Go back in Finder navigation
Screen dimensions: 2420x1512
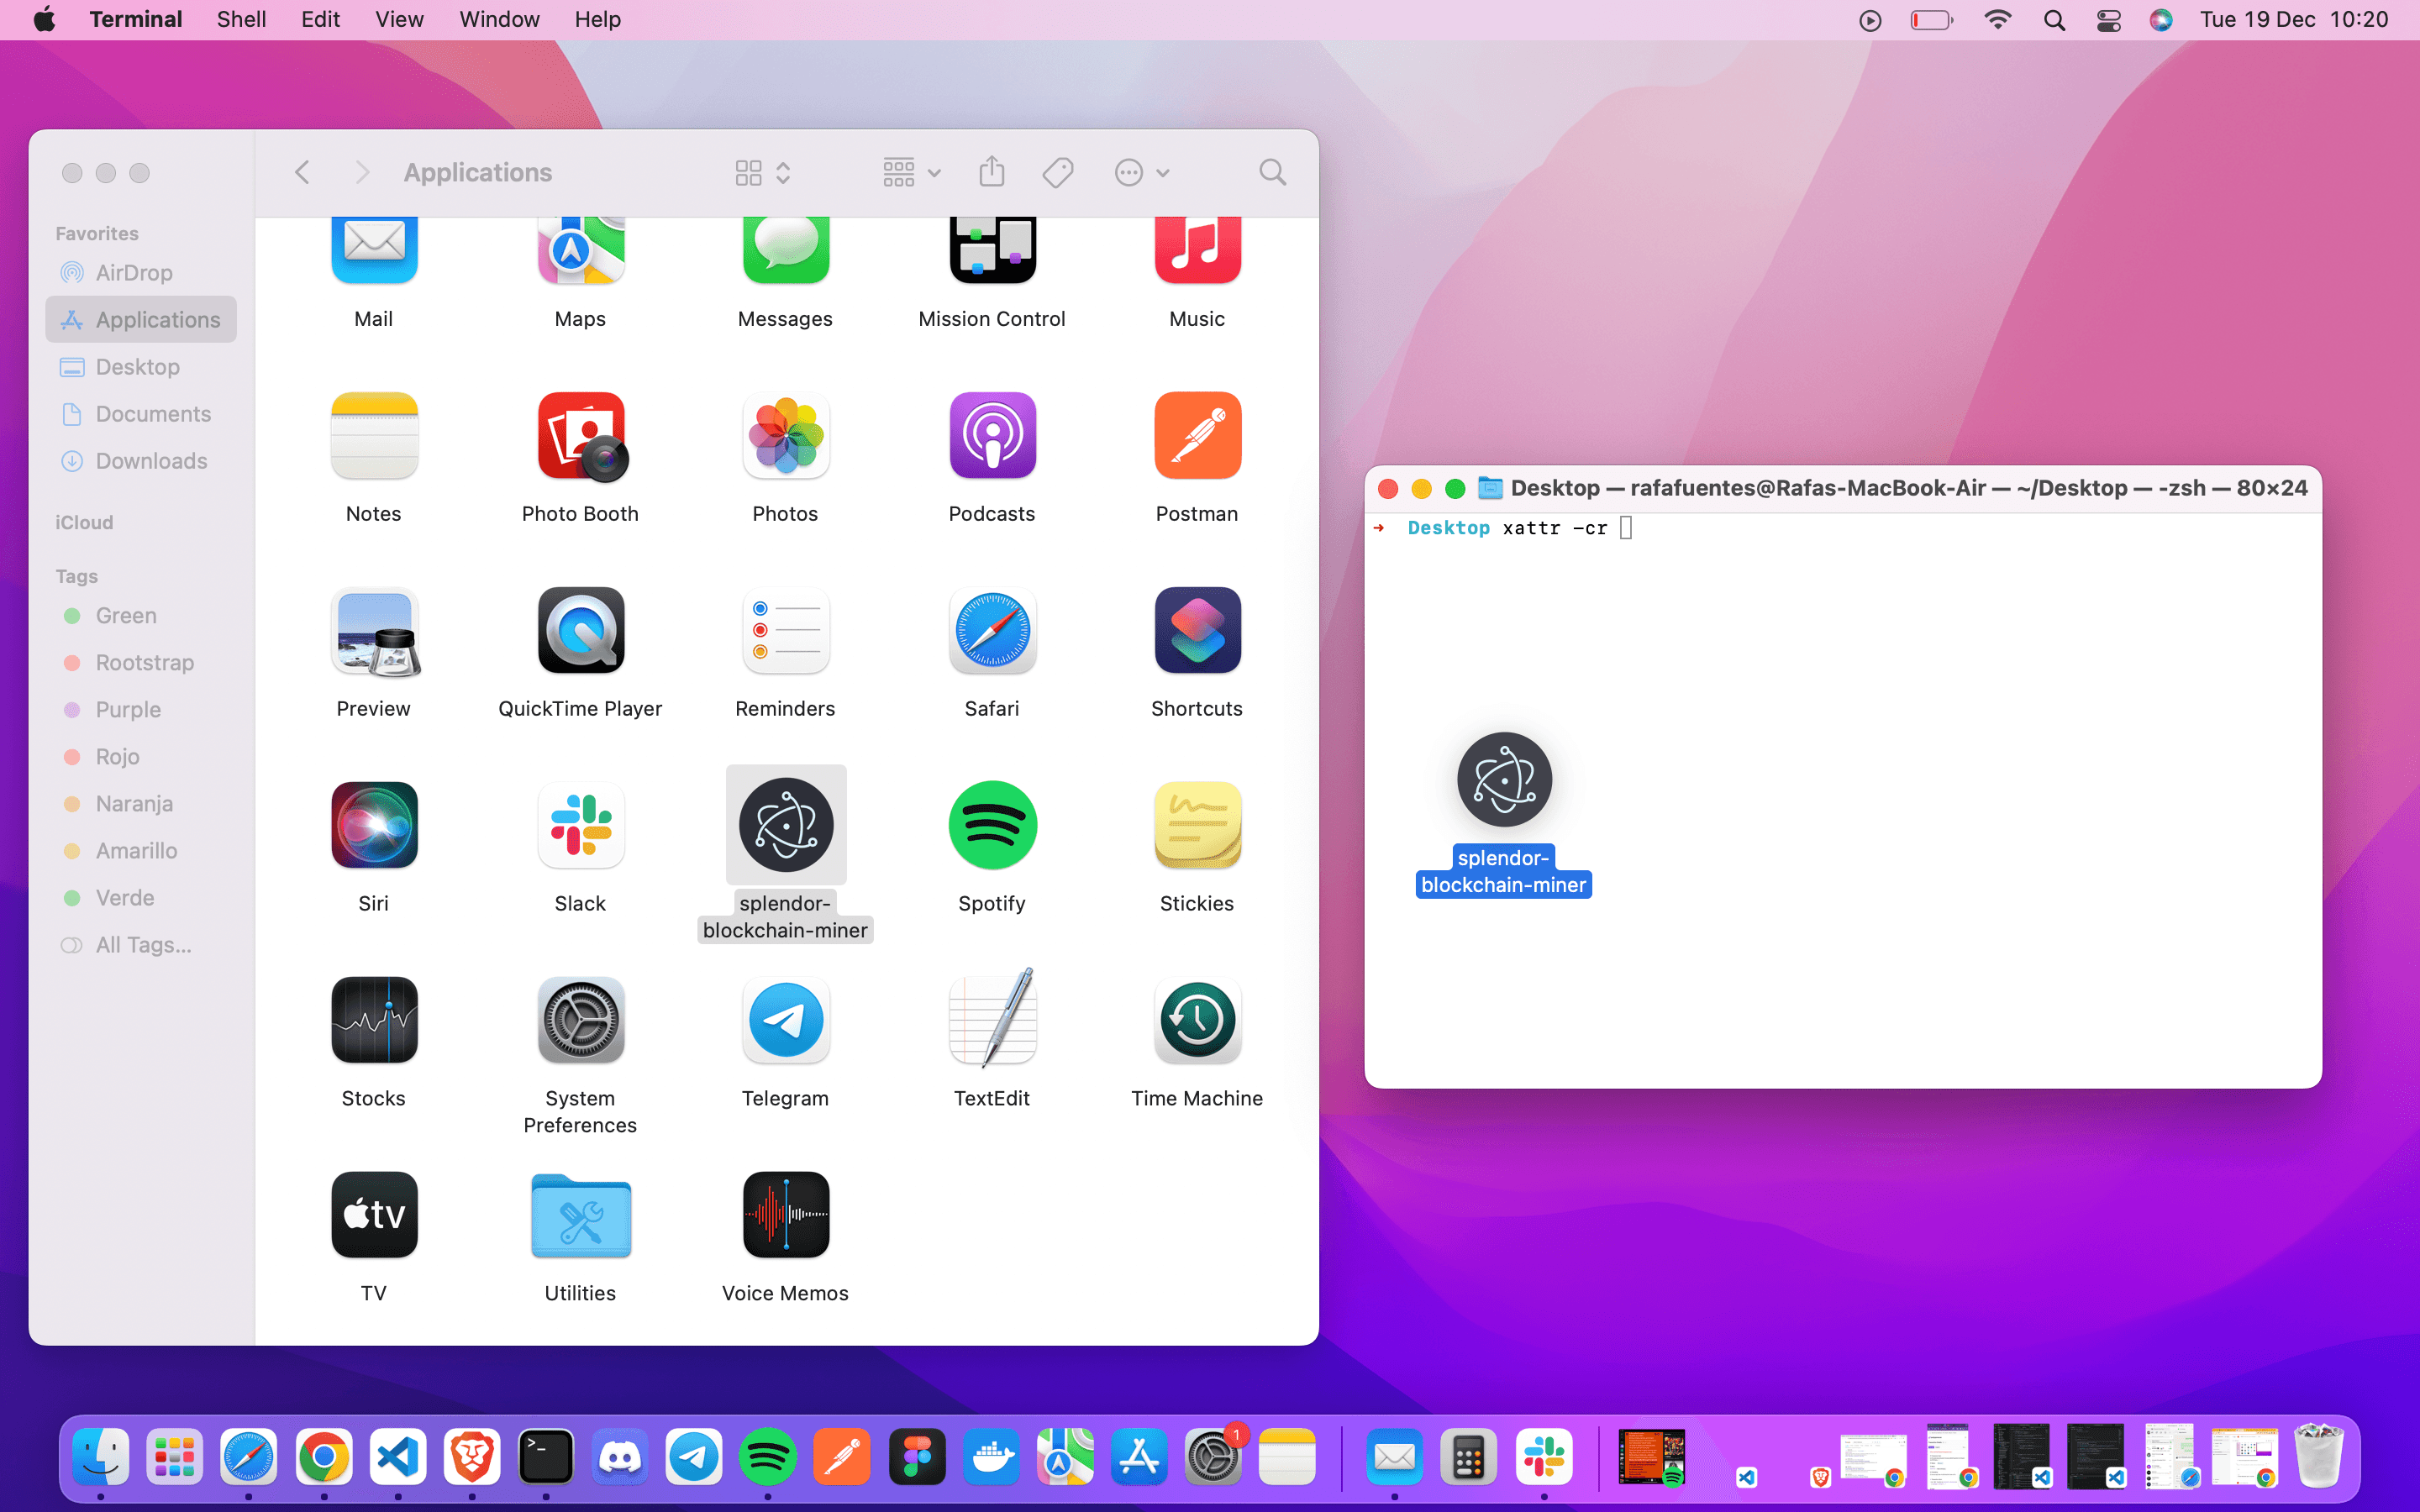point(302,173)
